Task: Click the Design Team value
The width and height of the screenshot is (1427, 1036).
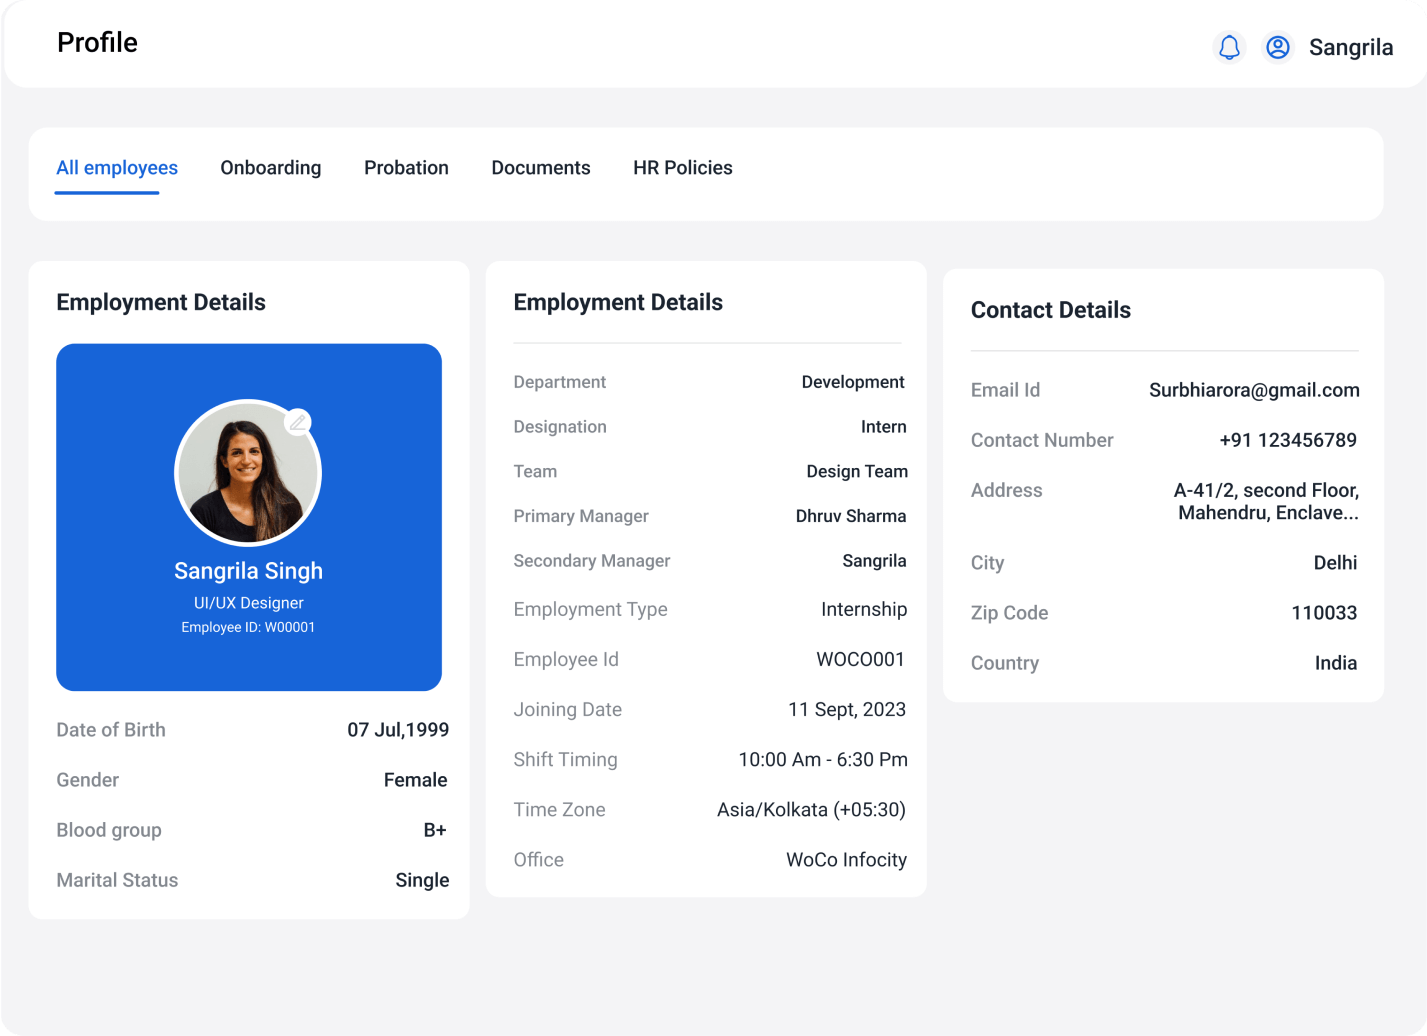Action: pos(856,471)
